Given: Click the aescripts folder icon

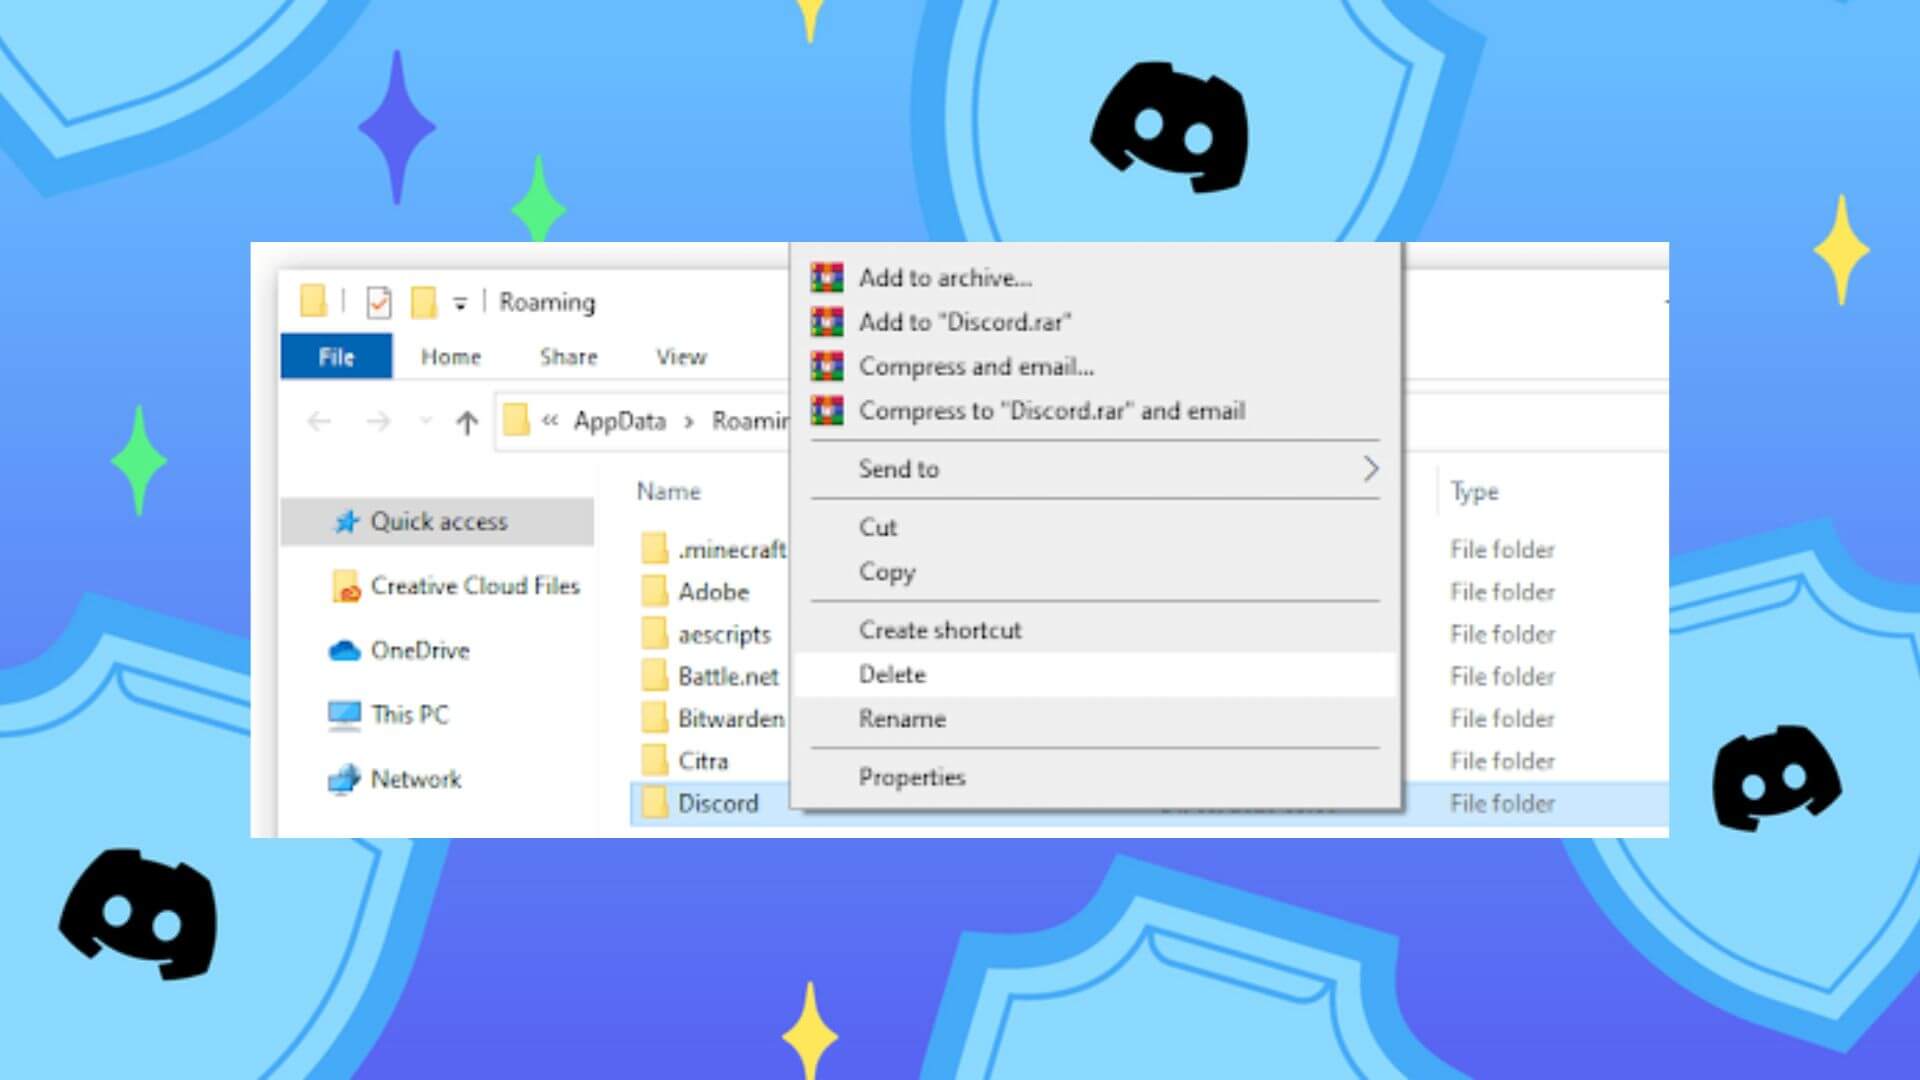Looking at the screenshot, I should click(655, 634).
